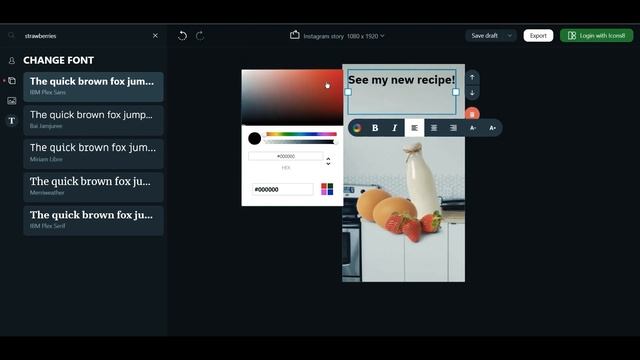The height and width of the screenshot is (360, 640).
Task: Click the 'See my new recipe!' text
Action: point(401,80)
